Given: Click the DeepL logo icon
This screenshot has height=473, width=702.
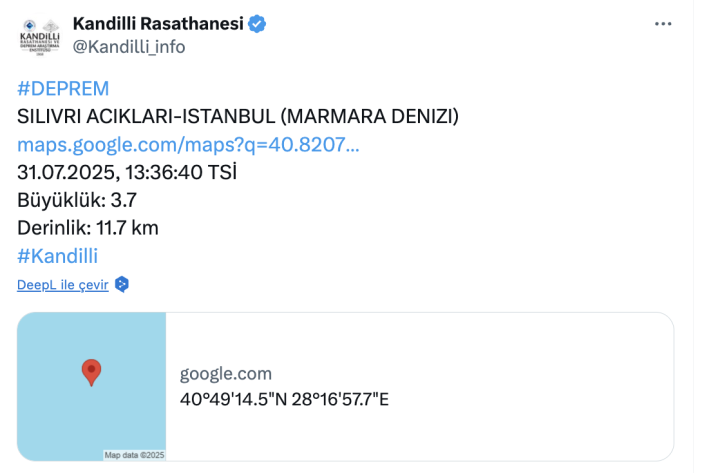Looking at the screenshot, I should coord(122,284).
